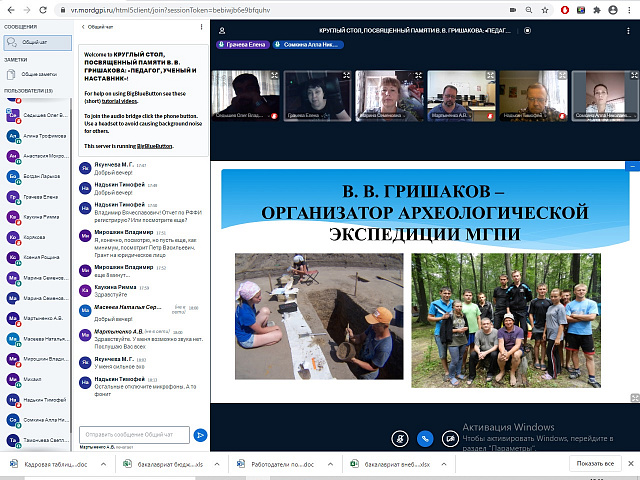Open chat options three-dot menu
Screen dimensions: 640x480
tap(201, 27)
